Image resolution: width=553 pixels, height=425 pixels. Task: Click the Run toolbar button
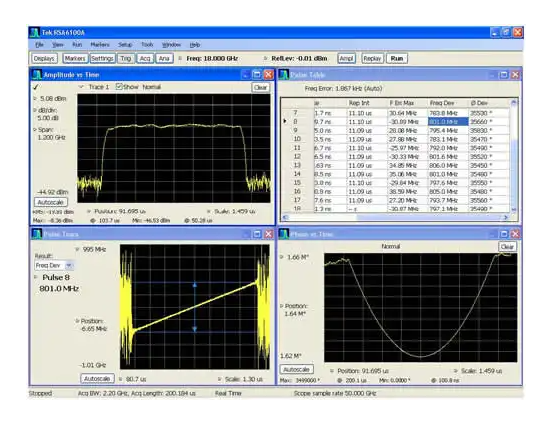coord(397,58)
